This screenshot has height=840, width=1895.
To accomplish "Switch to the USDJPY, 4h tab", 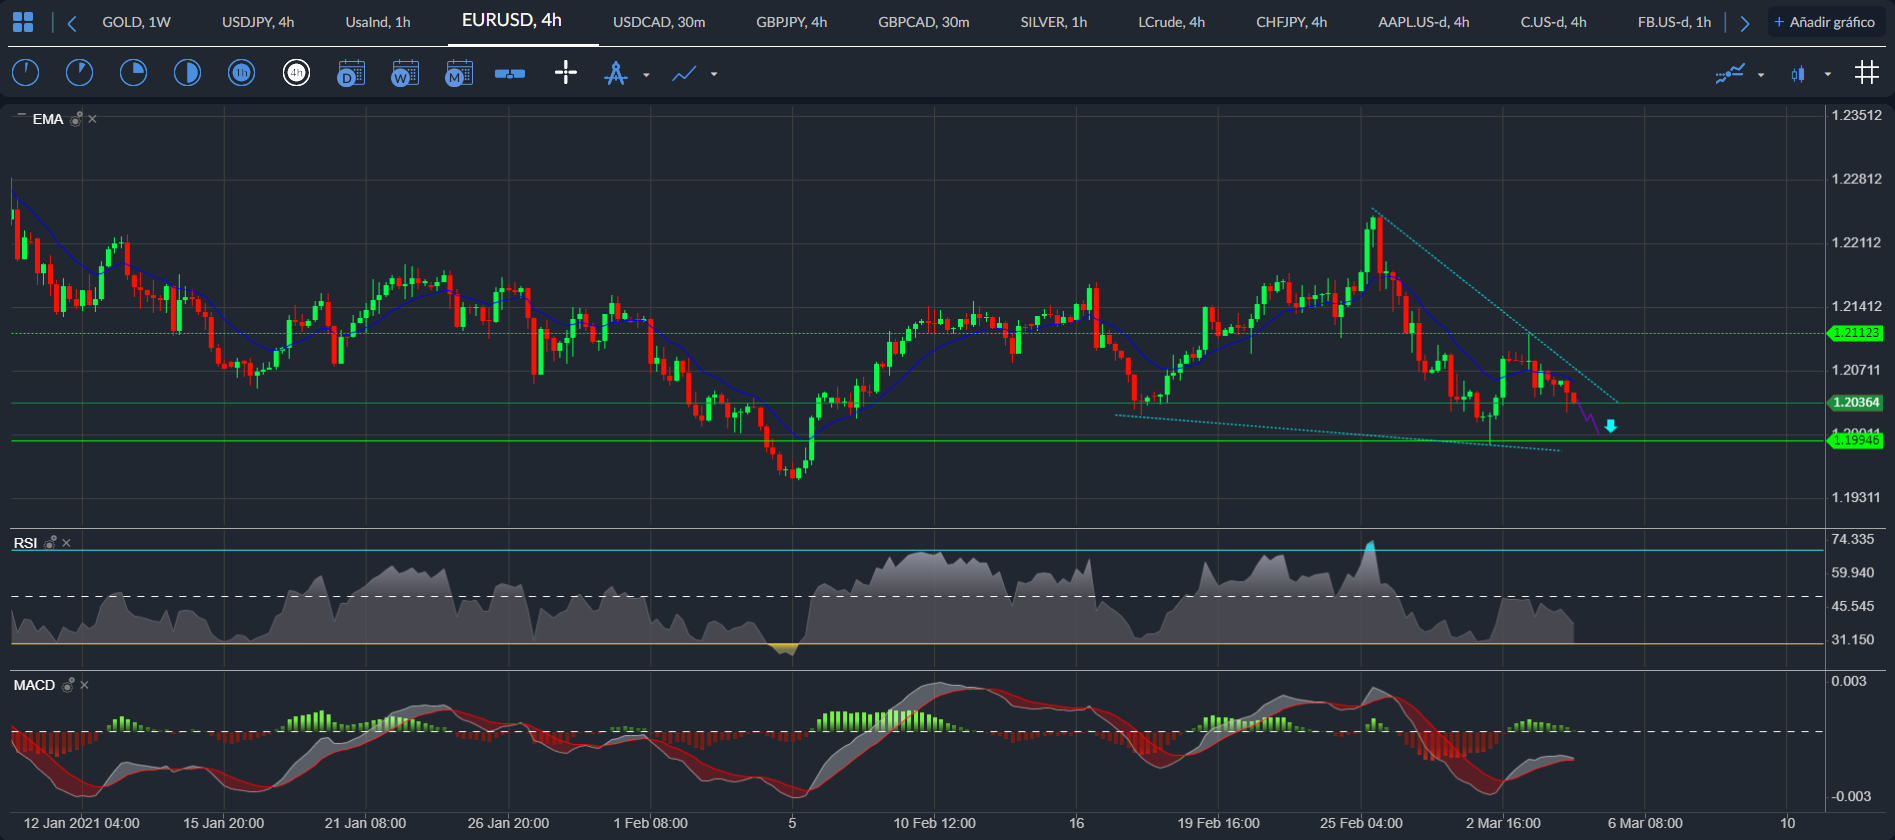I will point(258,22).
